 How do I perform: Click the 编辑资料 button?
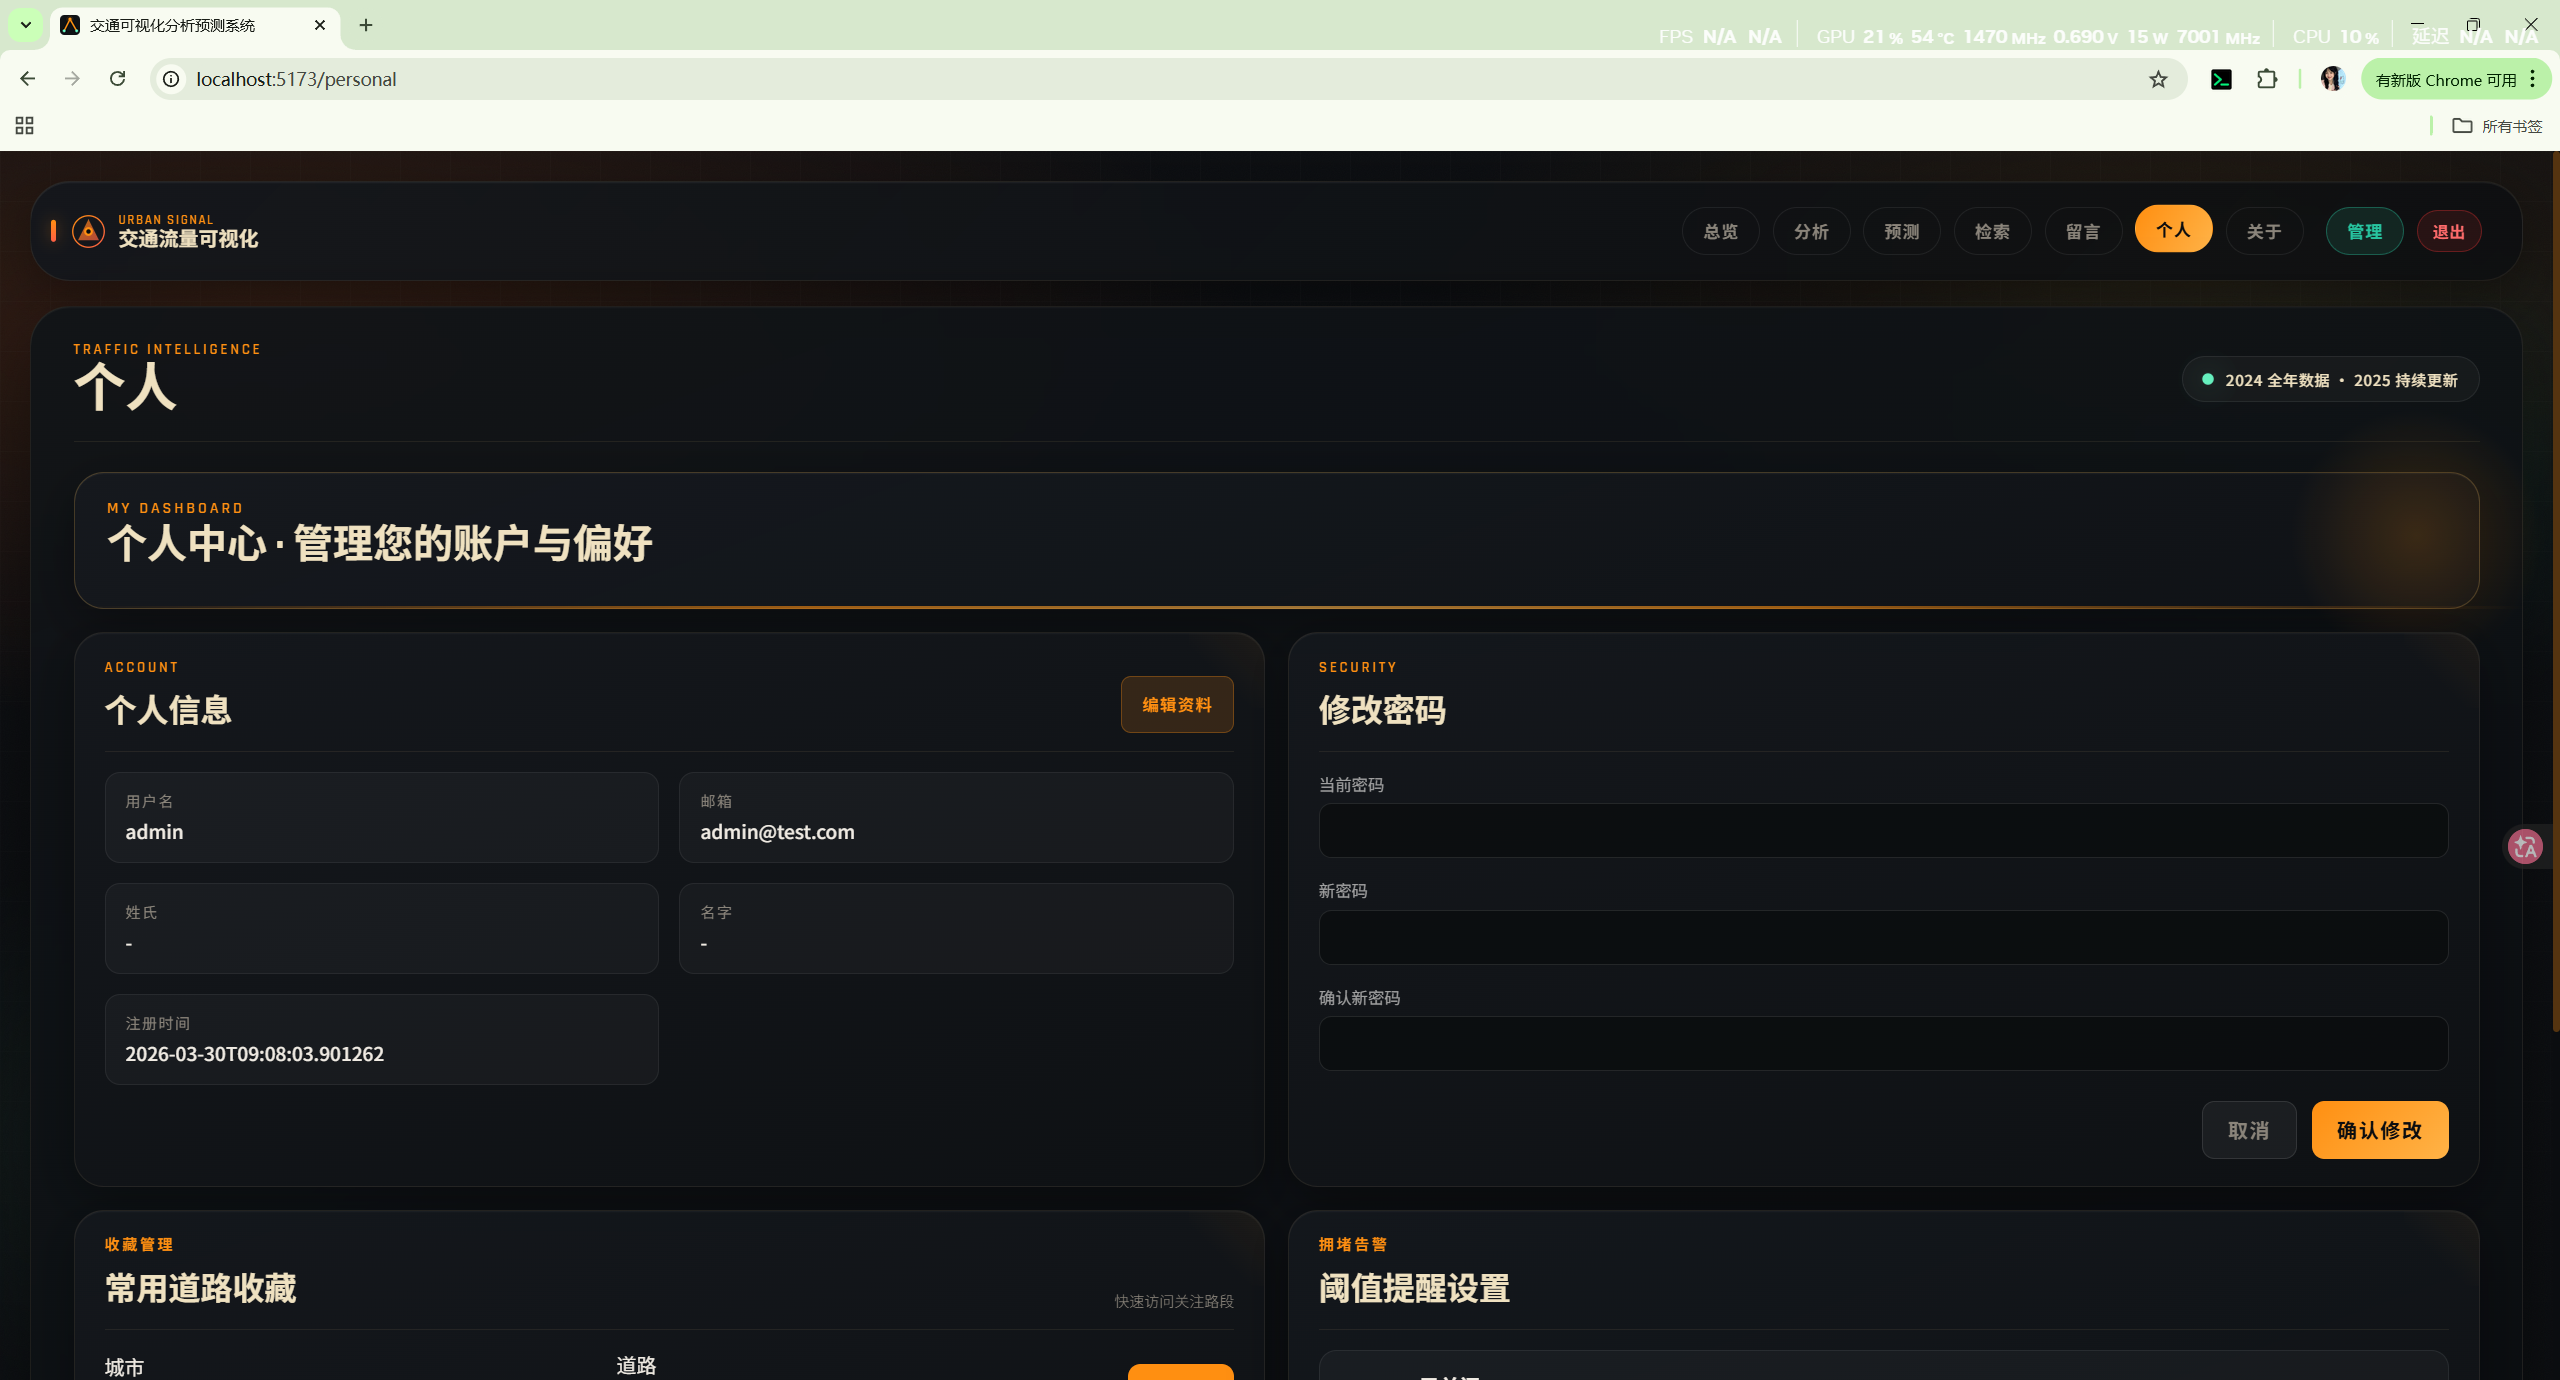click(1176, 704)
